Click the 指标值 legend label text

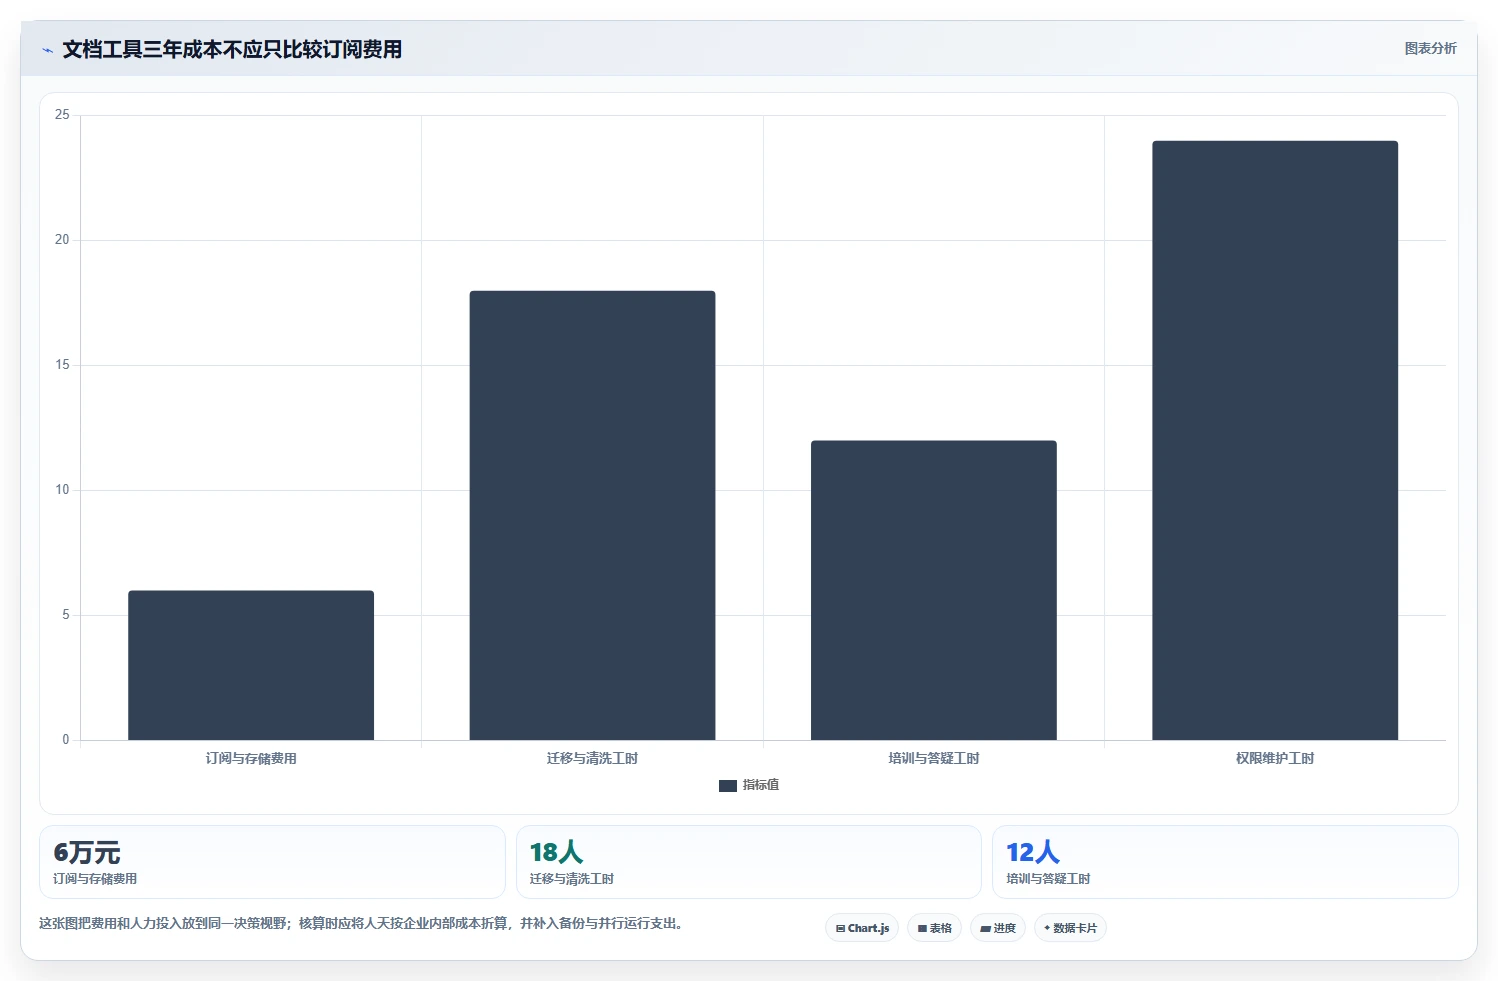pyautogui.click(x=761, y=785)
